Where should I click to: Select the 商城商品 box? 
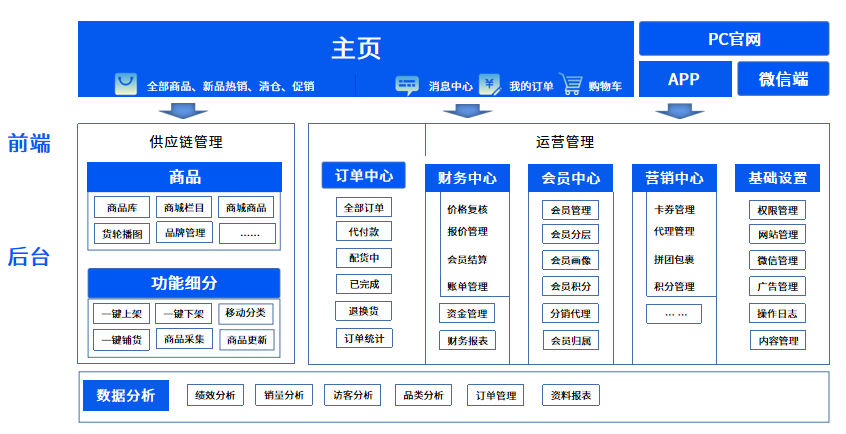[x=246, y=207]
